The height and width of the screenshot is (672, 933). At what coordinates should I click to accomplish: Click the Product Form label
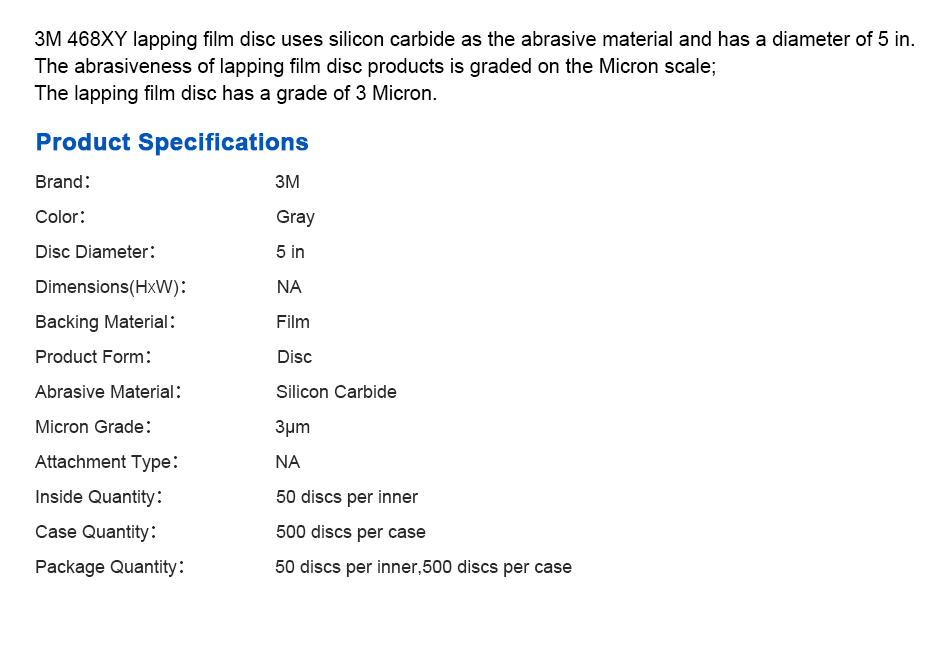coord(93,357)
